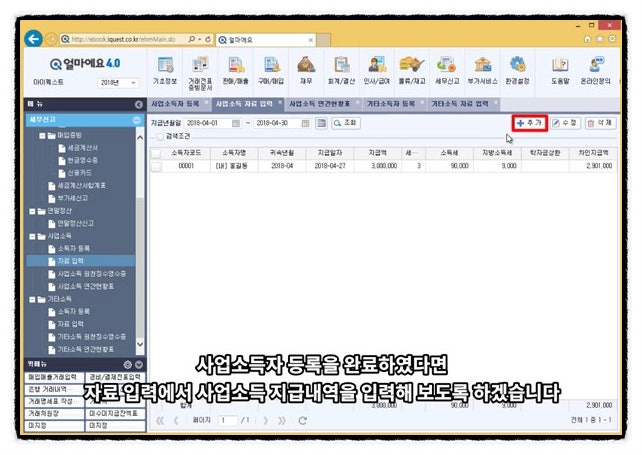Collapse the 세무신고 menu section header
Screen dimensions: 642x455
pos(137,120)
